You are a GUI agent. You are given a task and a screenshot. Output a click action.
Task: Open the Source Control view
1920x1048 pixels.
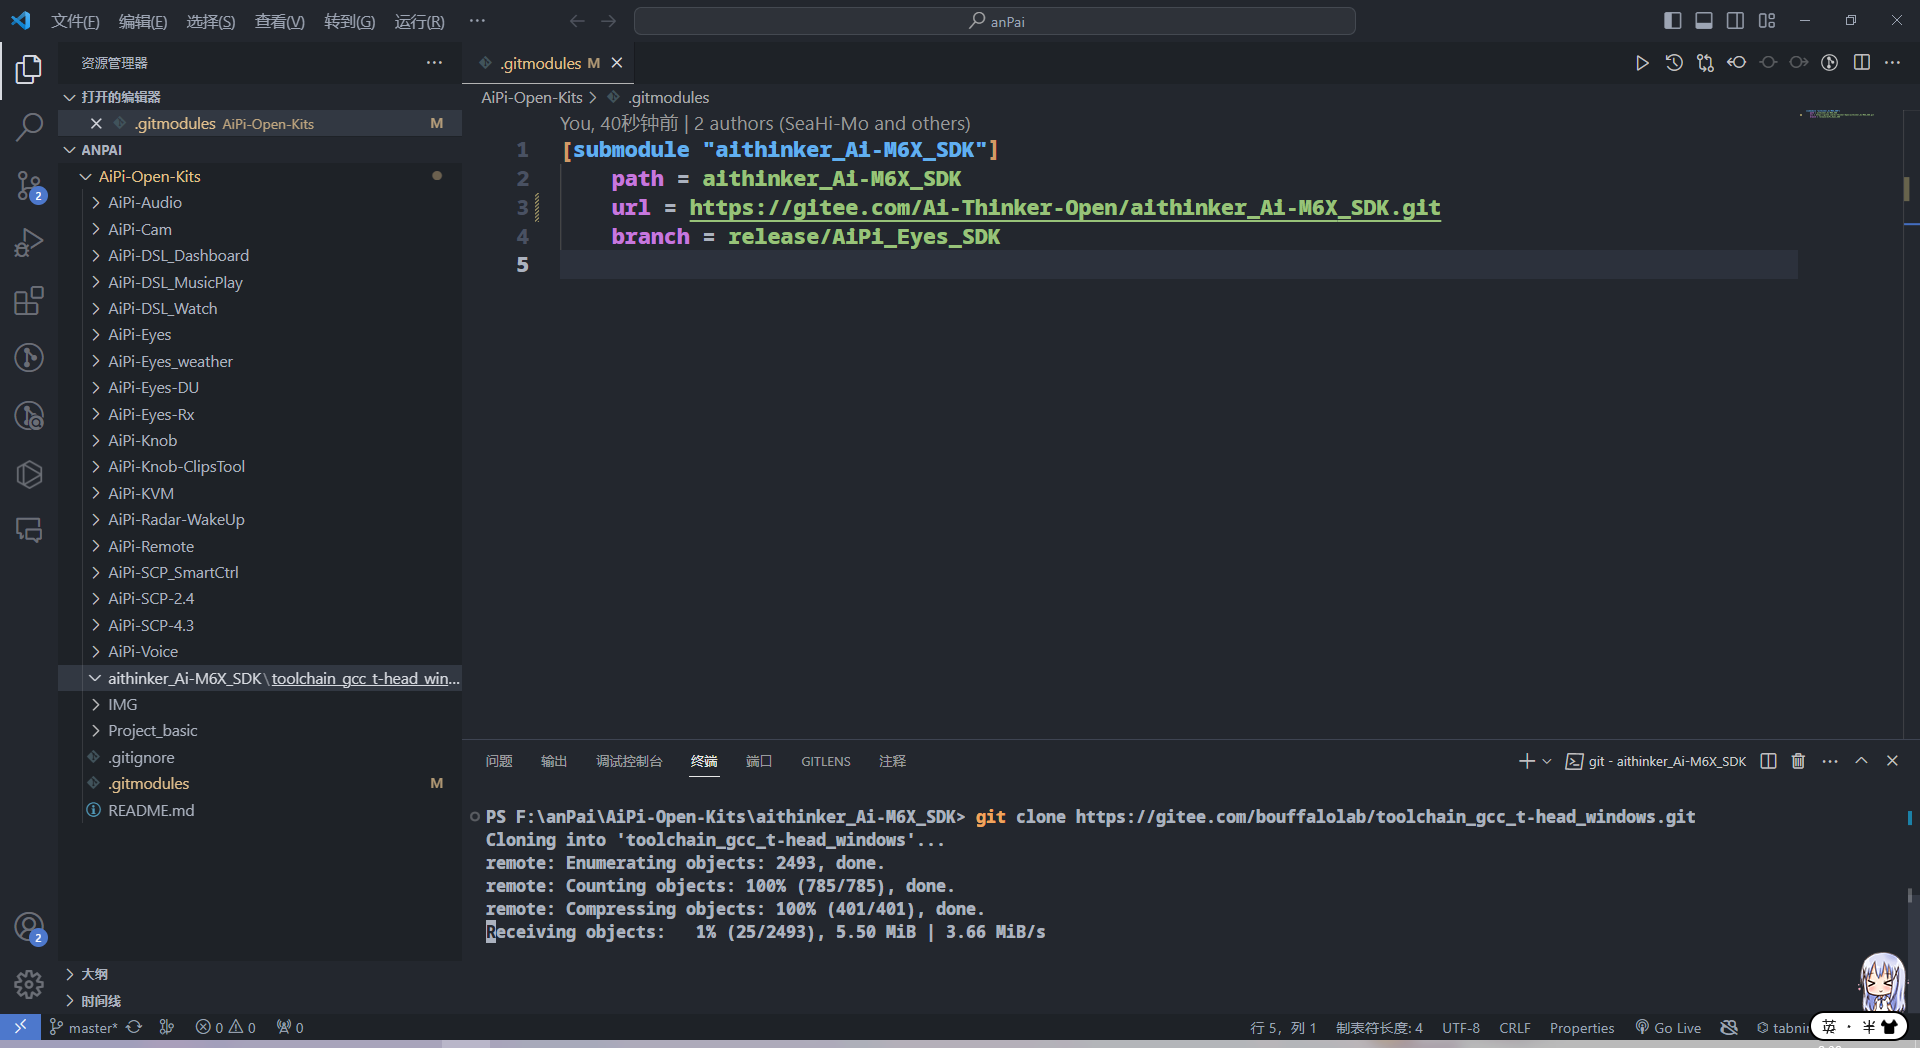coord(29,185)
